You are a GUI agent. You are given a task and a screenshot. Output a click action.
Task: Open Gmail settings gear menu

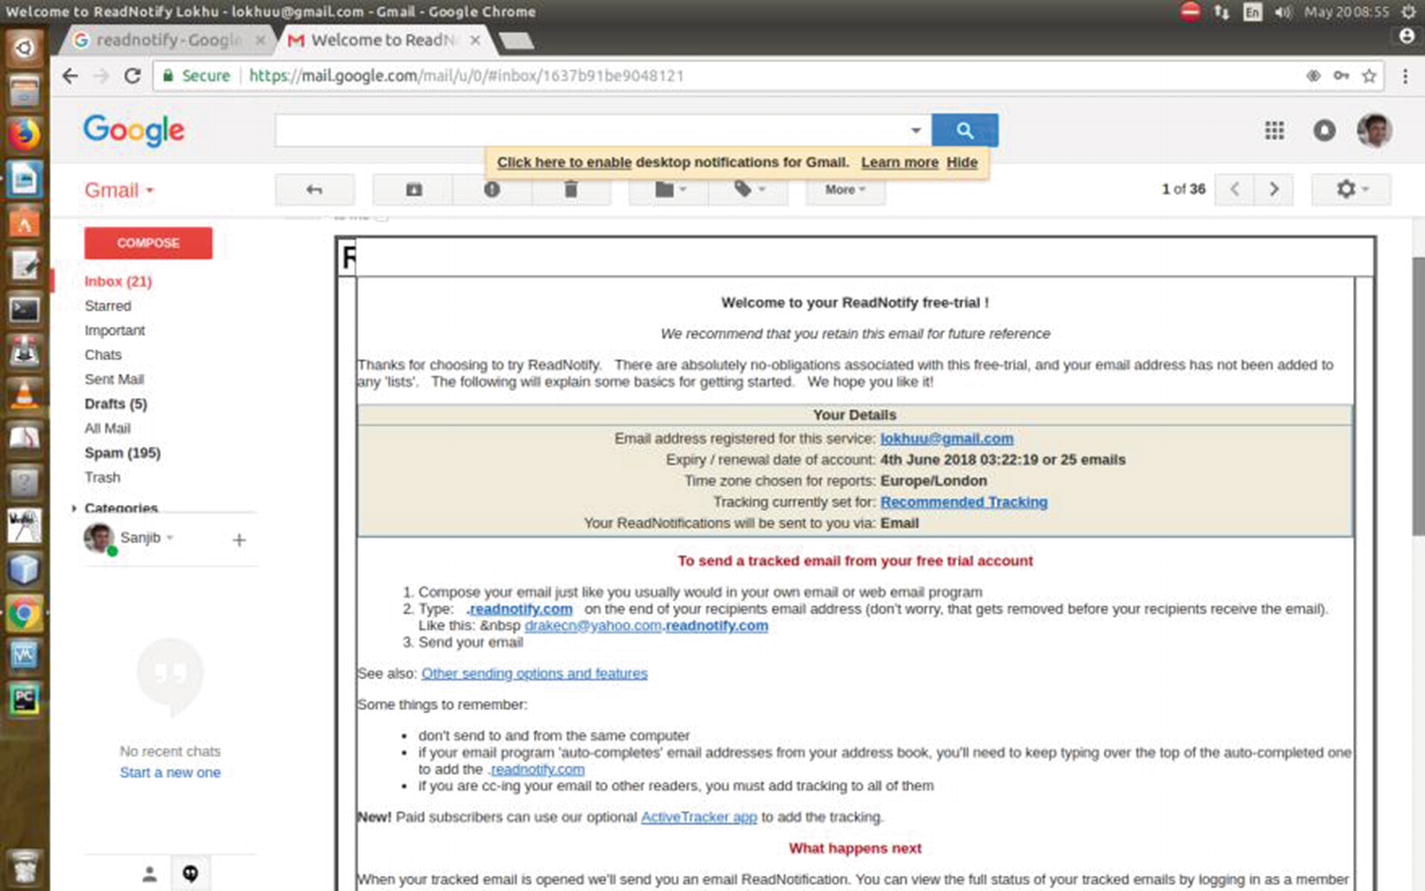coord(1351,189)
